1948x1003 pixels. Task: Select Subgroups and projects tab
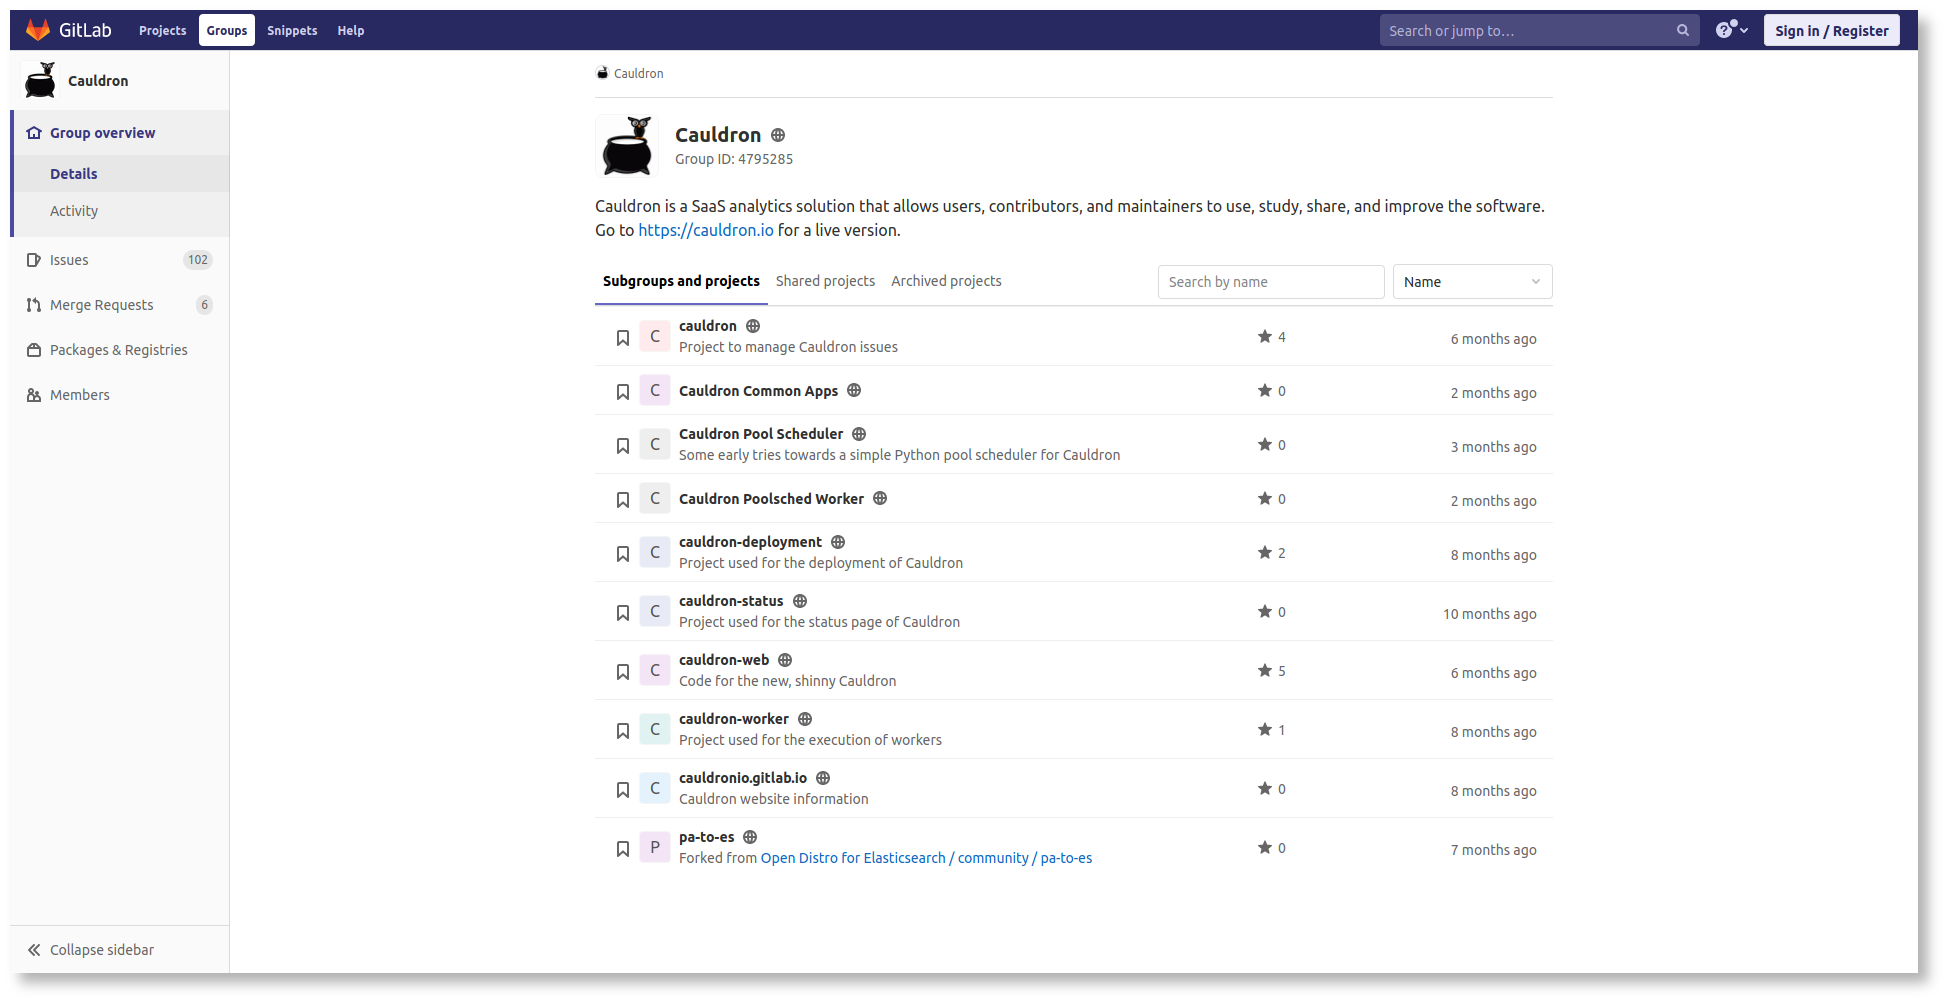click(681, 281)
